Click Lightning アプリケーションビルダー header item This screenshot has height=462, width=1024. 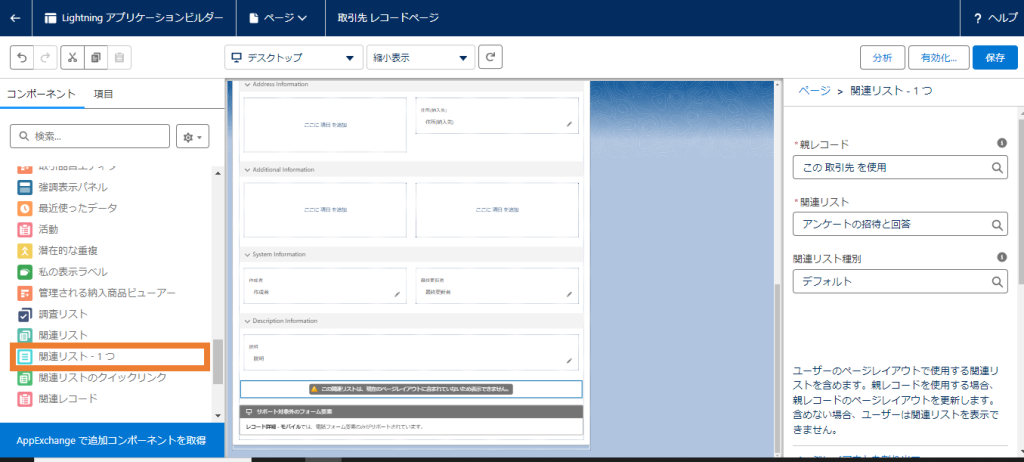click(134, 18)
